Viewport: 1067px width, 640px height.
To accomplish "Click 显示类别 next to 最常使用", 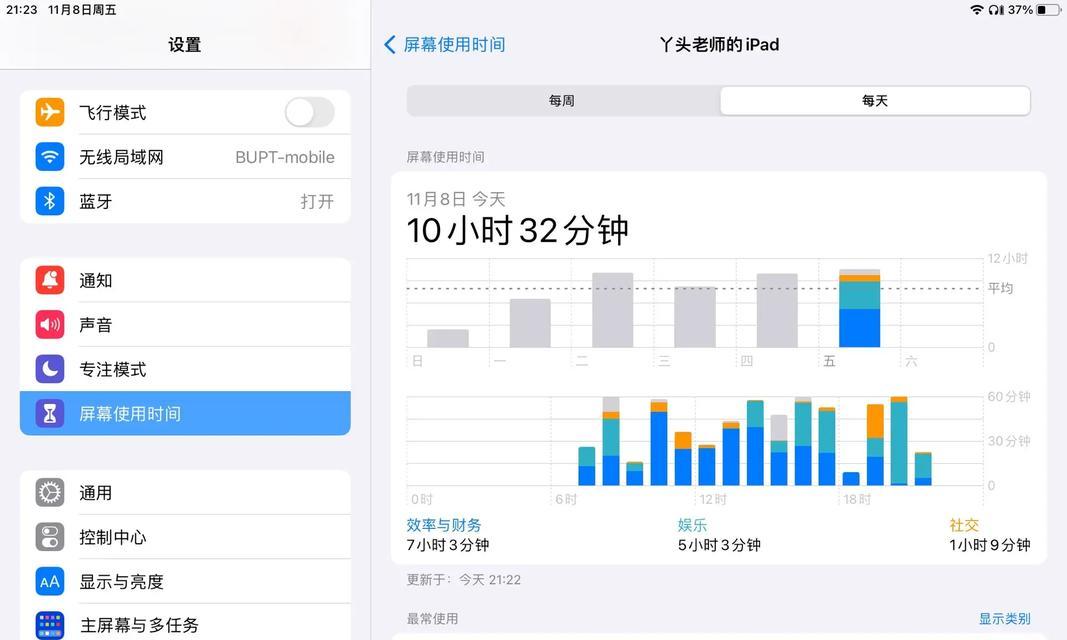I will (1004, 618).
